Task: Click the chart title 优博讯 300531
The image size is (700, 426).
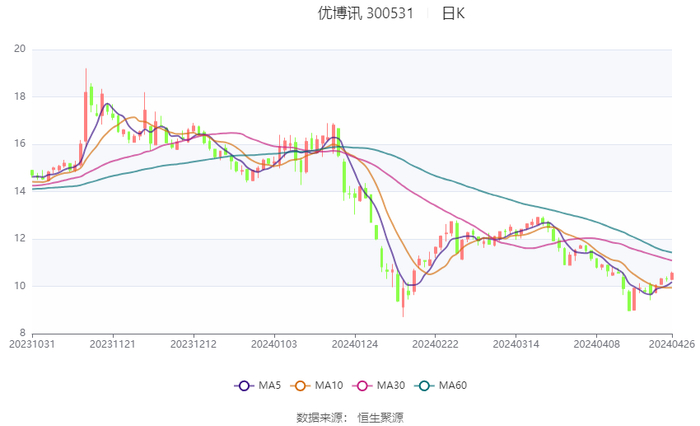Action: pos(366,13)
